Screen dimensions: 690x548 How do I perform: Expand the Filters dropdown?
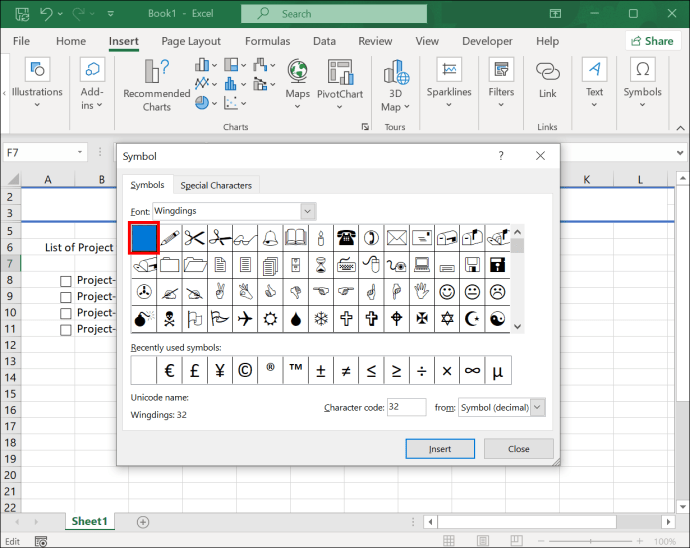coord(501,105)
